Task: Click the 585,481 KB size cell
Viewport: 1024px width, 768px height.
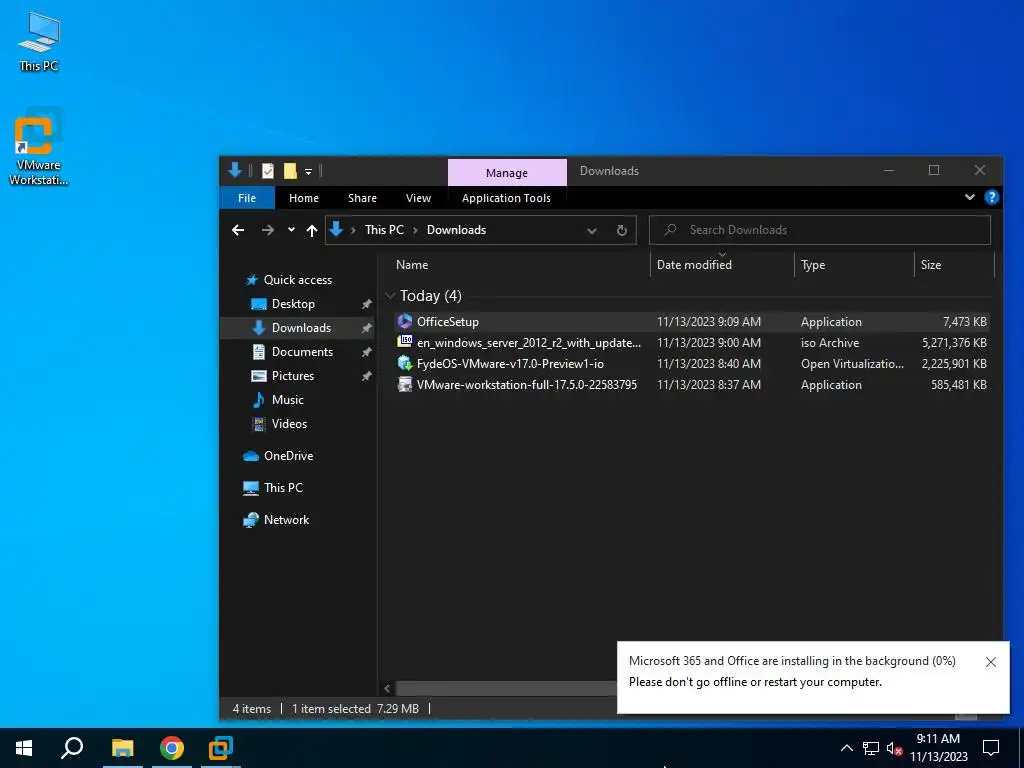Action: (959, 385)
